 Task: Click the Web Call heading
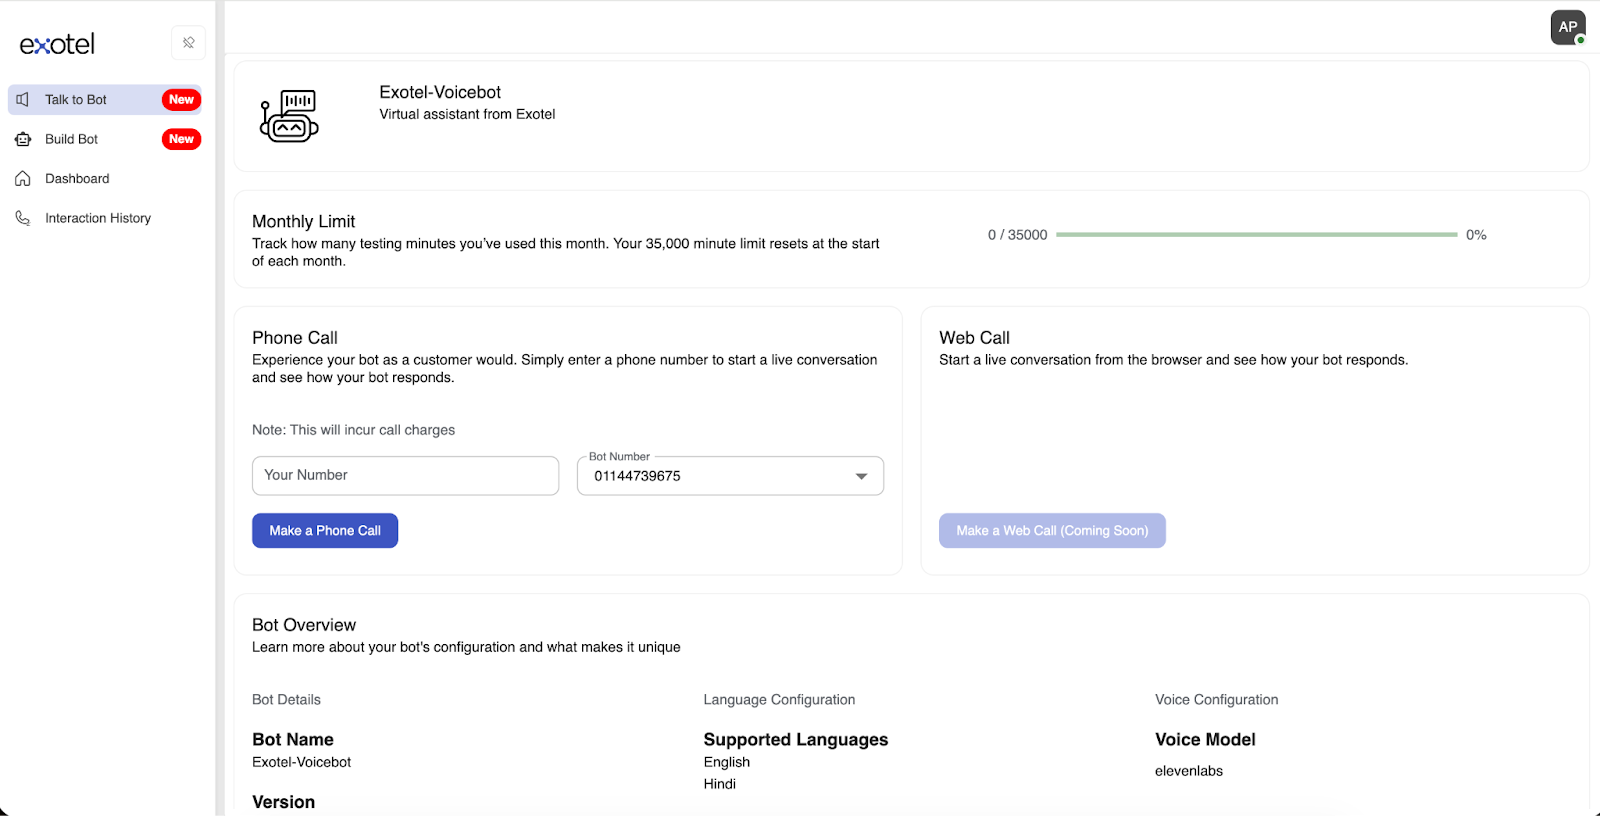(x=974, y=338)
